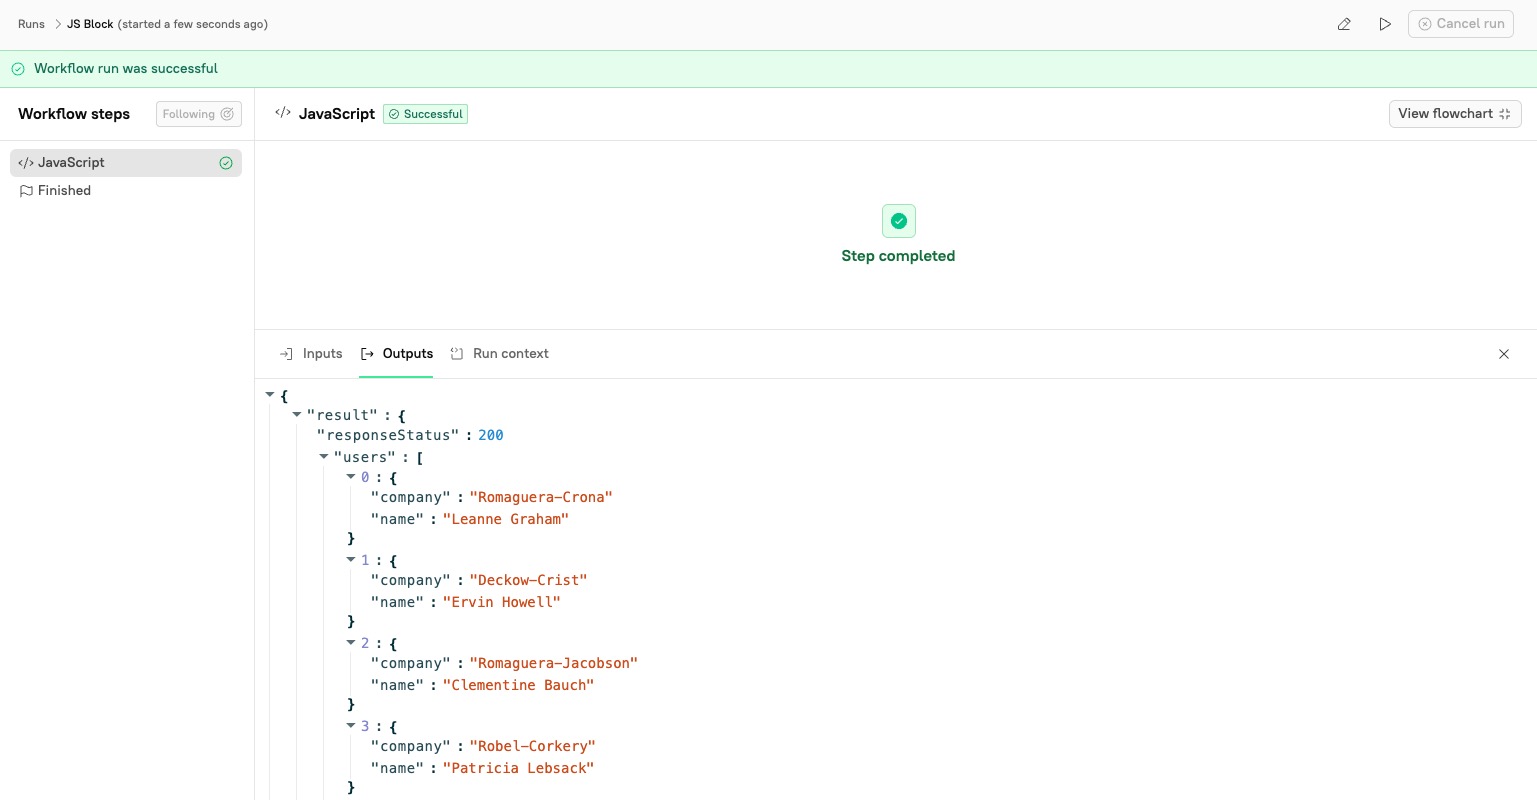This screenshot has width=1537, height=800.
Task: Collapse users item 1
Action: (x=351, y=560)
